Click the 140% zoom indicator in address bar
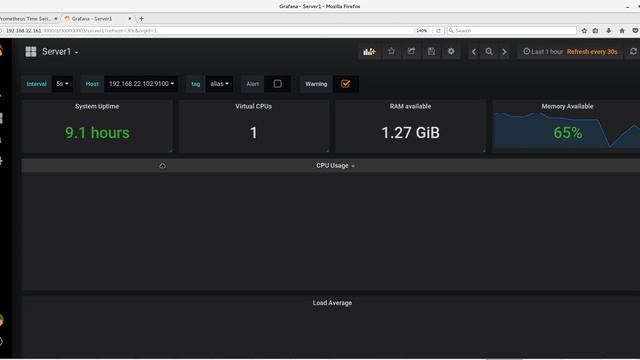 [422, 31]
